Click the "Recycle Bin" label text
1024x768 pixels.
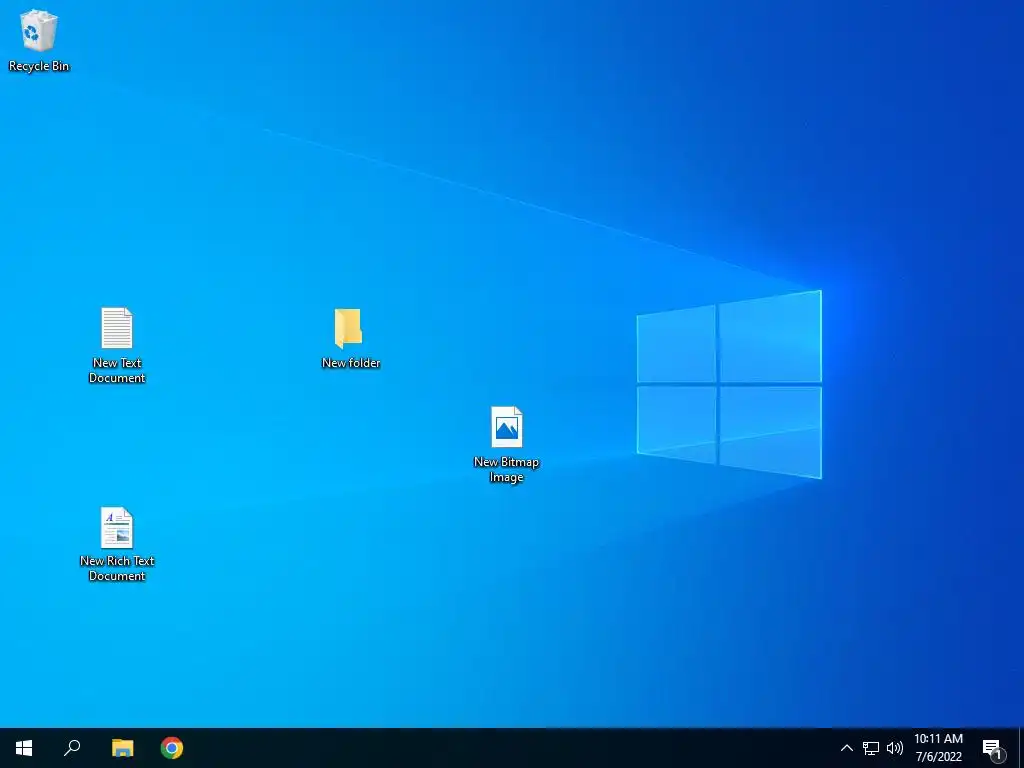pos(39,66)
